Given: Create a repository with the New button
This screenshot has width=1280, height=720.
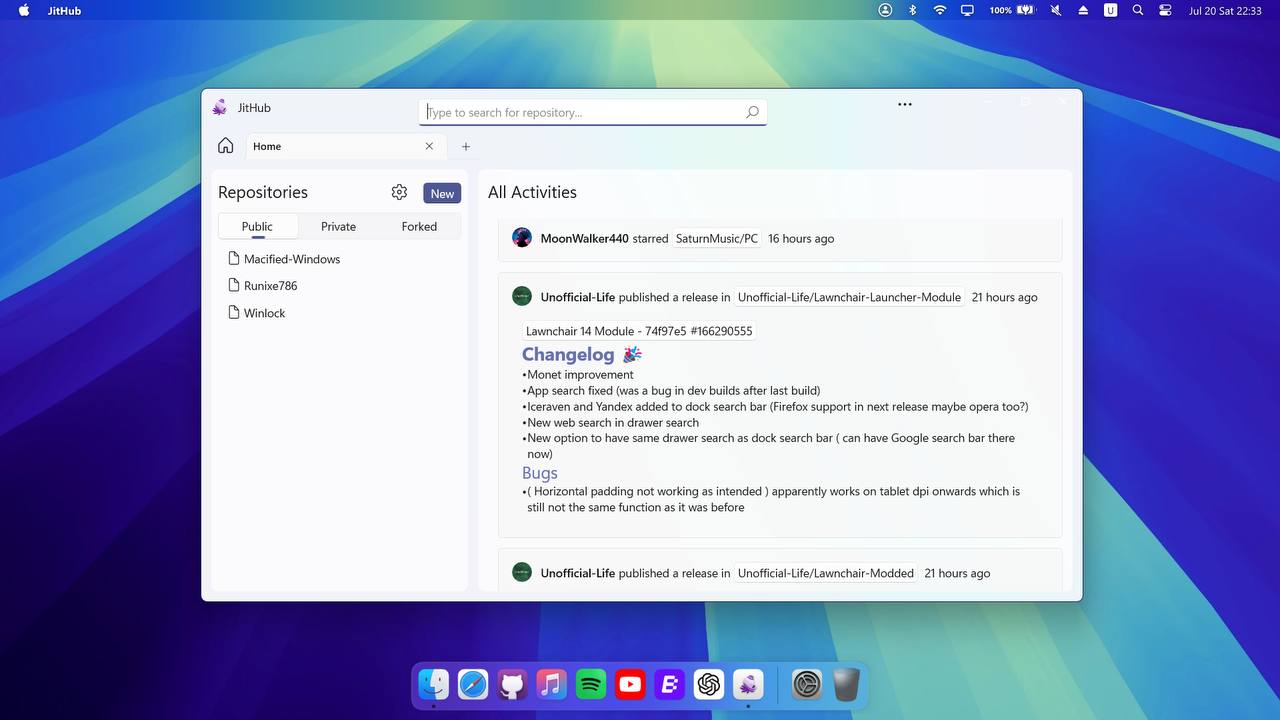Looking at the screenshot, I should [x=442, y=193].
